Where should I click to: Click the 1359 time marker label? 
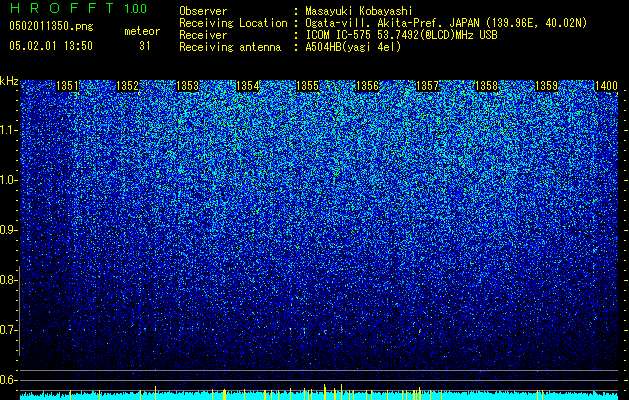point(547,86)
